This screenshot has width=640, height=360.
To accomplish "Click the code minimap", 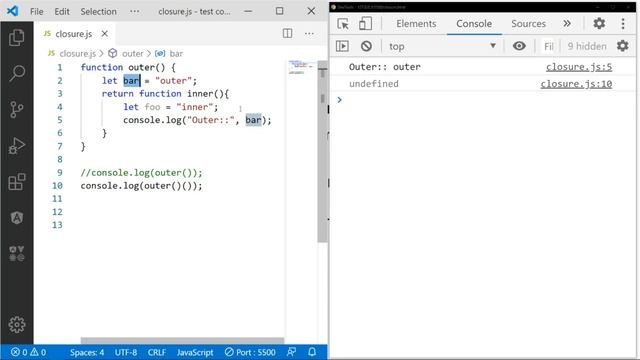I will pyautogui.click(x=301, y=67).
